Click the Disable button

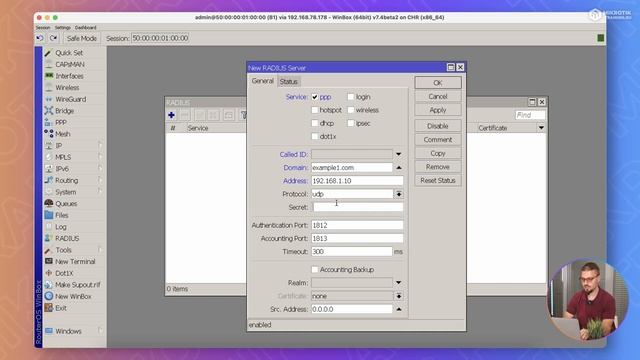(438, 126)
